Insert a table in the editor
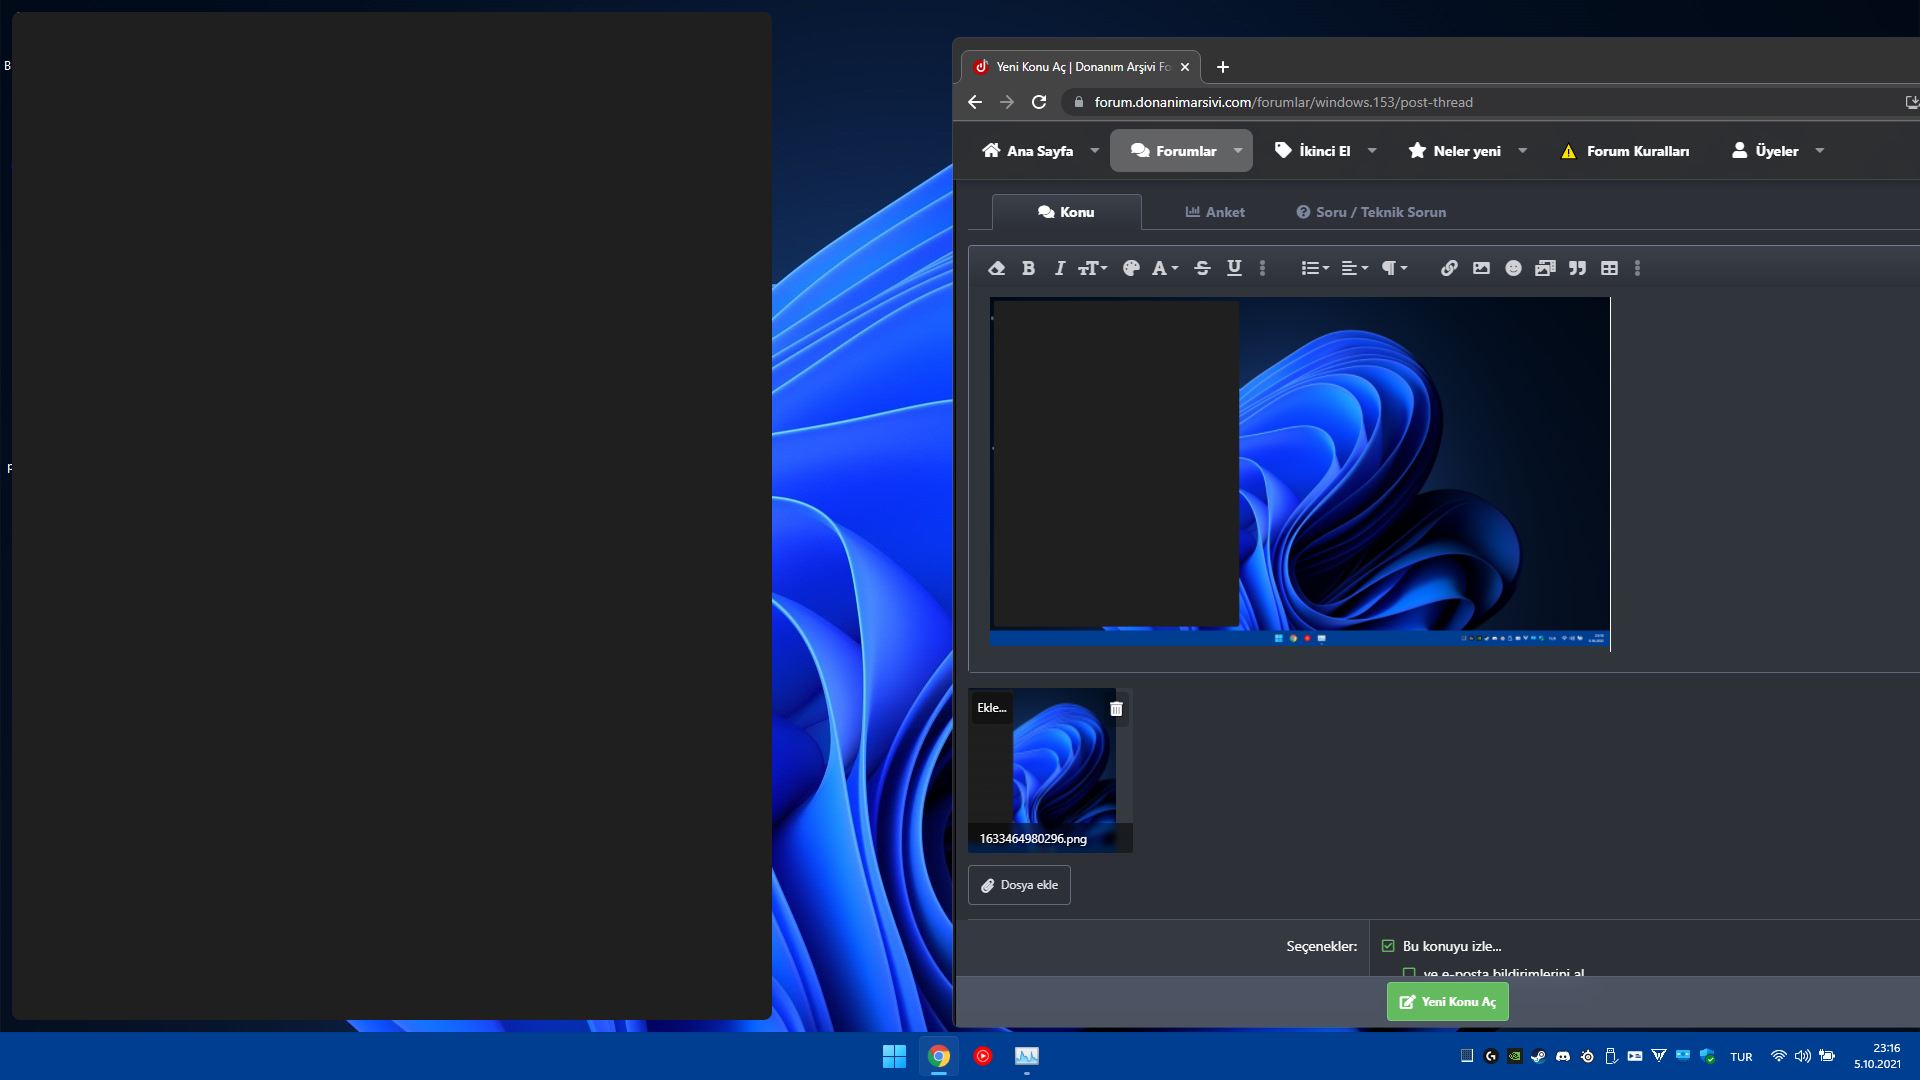Image resolution: width=1920 pixels, height=1080 pixels. [1609, 268]
